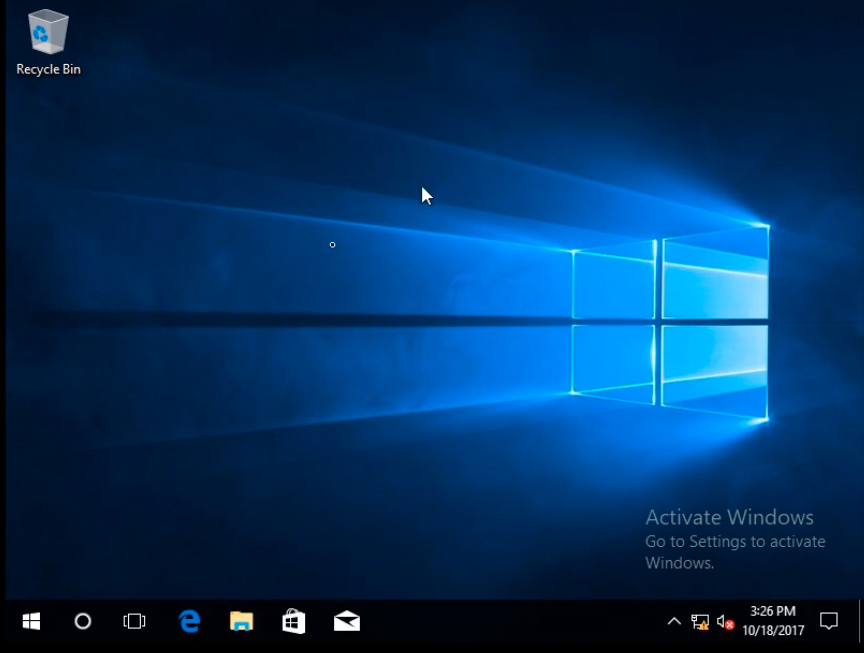The height and width of the screenshot is (653, 864).
Task: Open the Windows Store app
Action: pos(294,621)
